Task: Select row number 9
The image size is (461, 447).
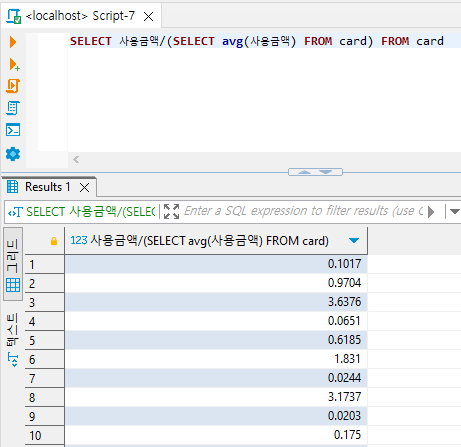Action: pyautogui.click(x=44, y=417)
